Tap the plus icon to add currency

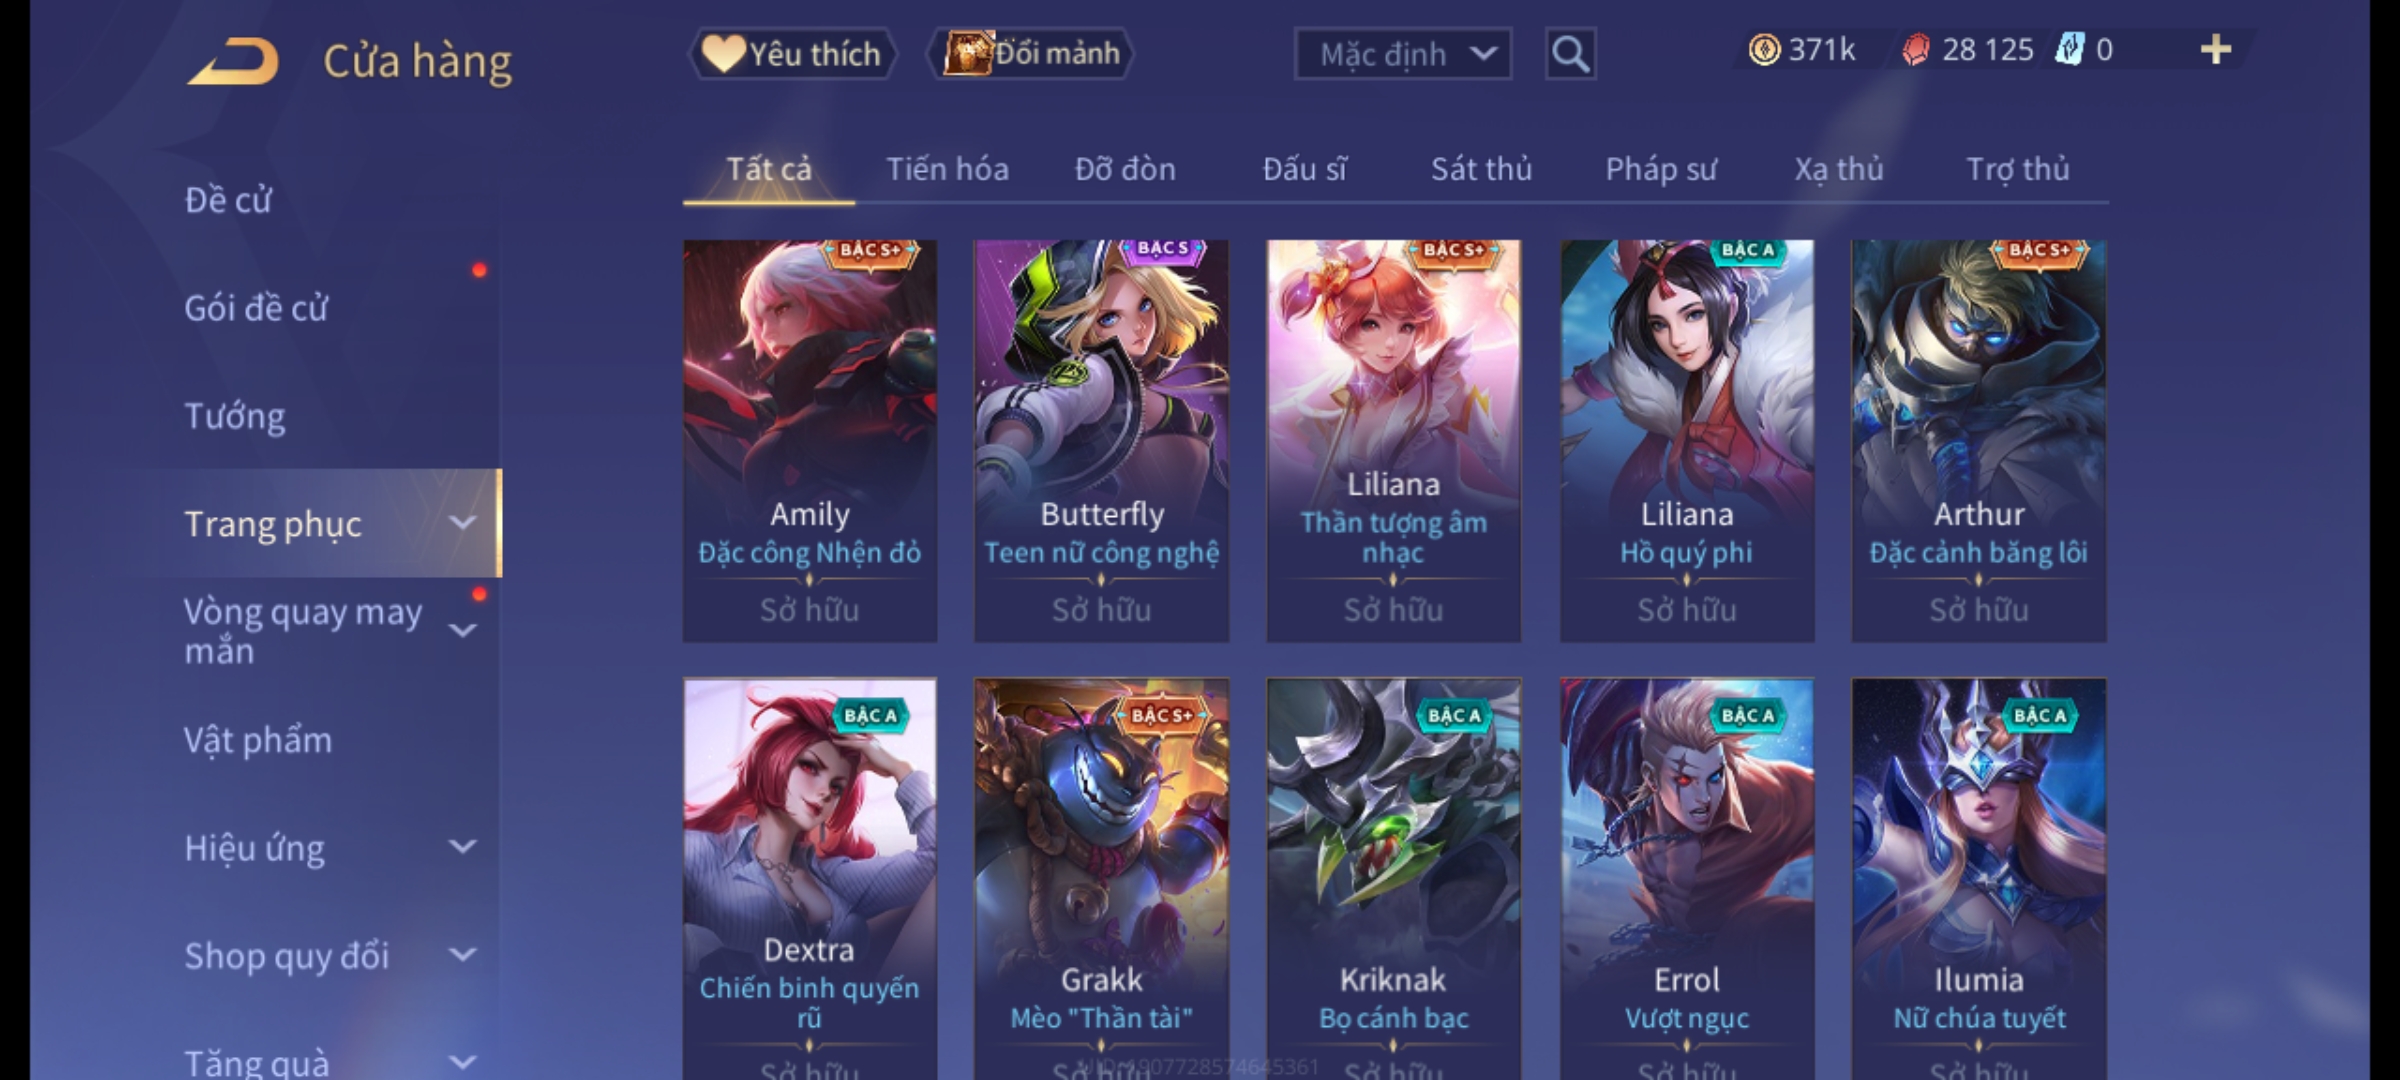point(2216,50)
